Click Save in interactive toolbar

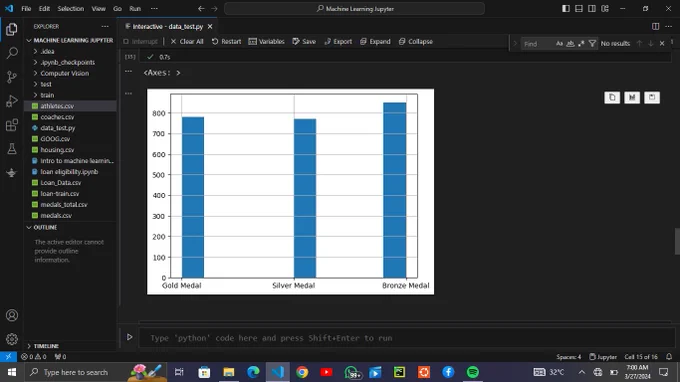(x=304, y=42)
